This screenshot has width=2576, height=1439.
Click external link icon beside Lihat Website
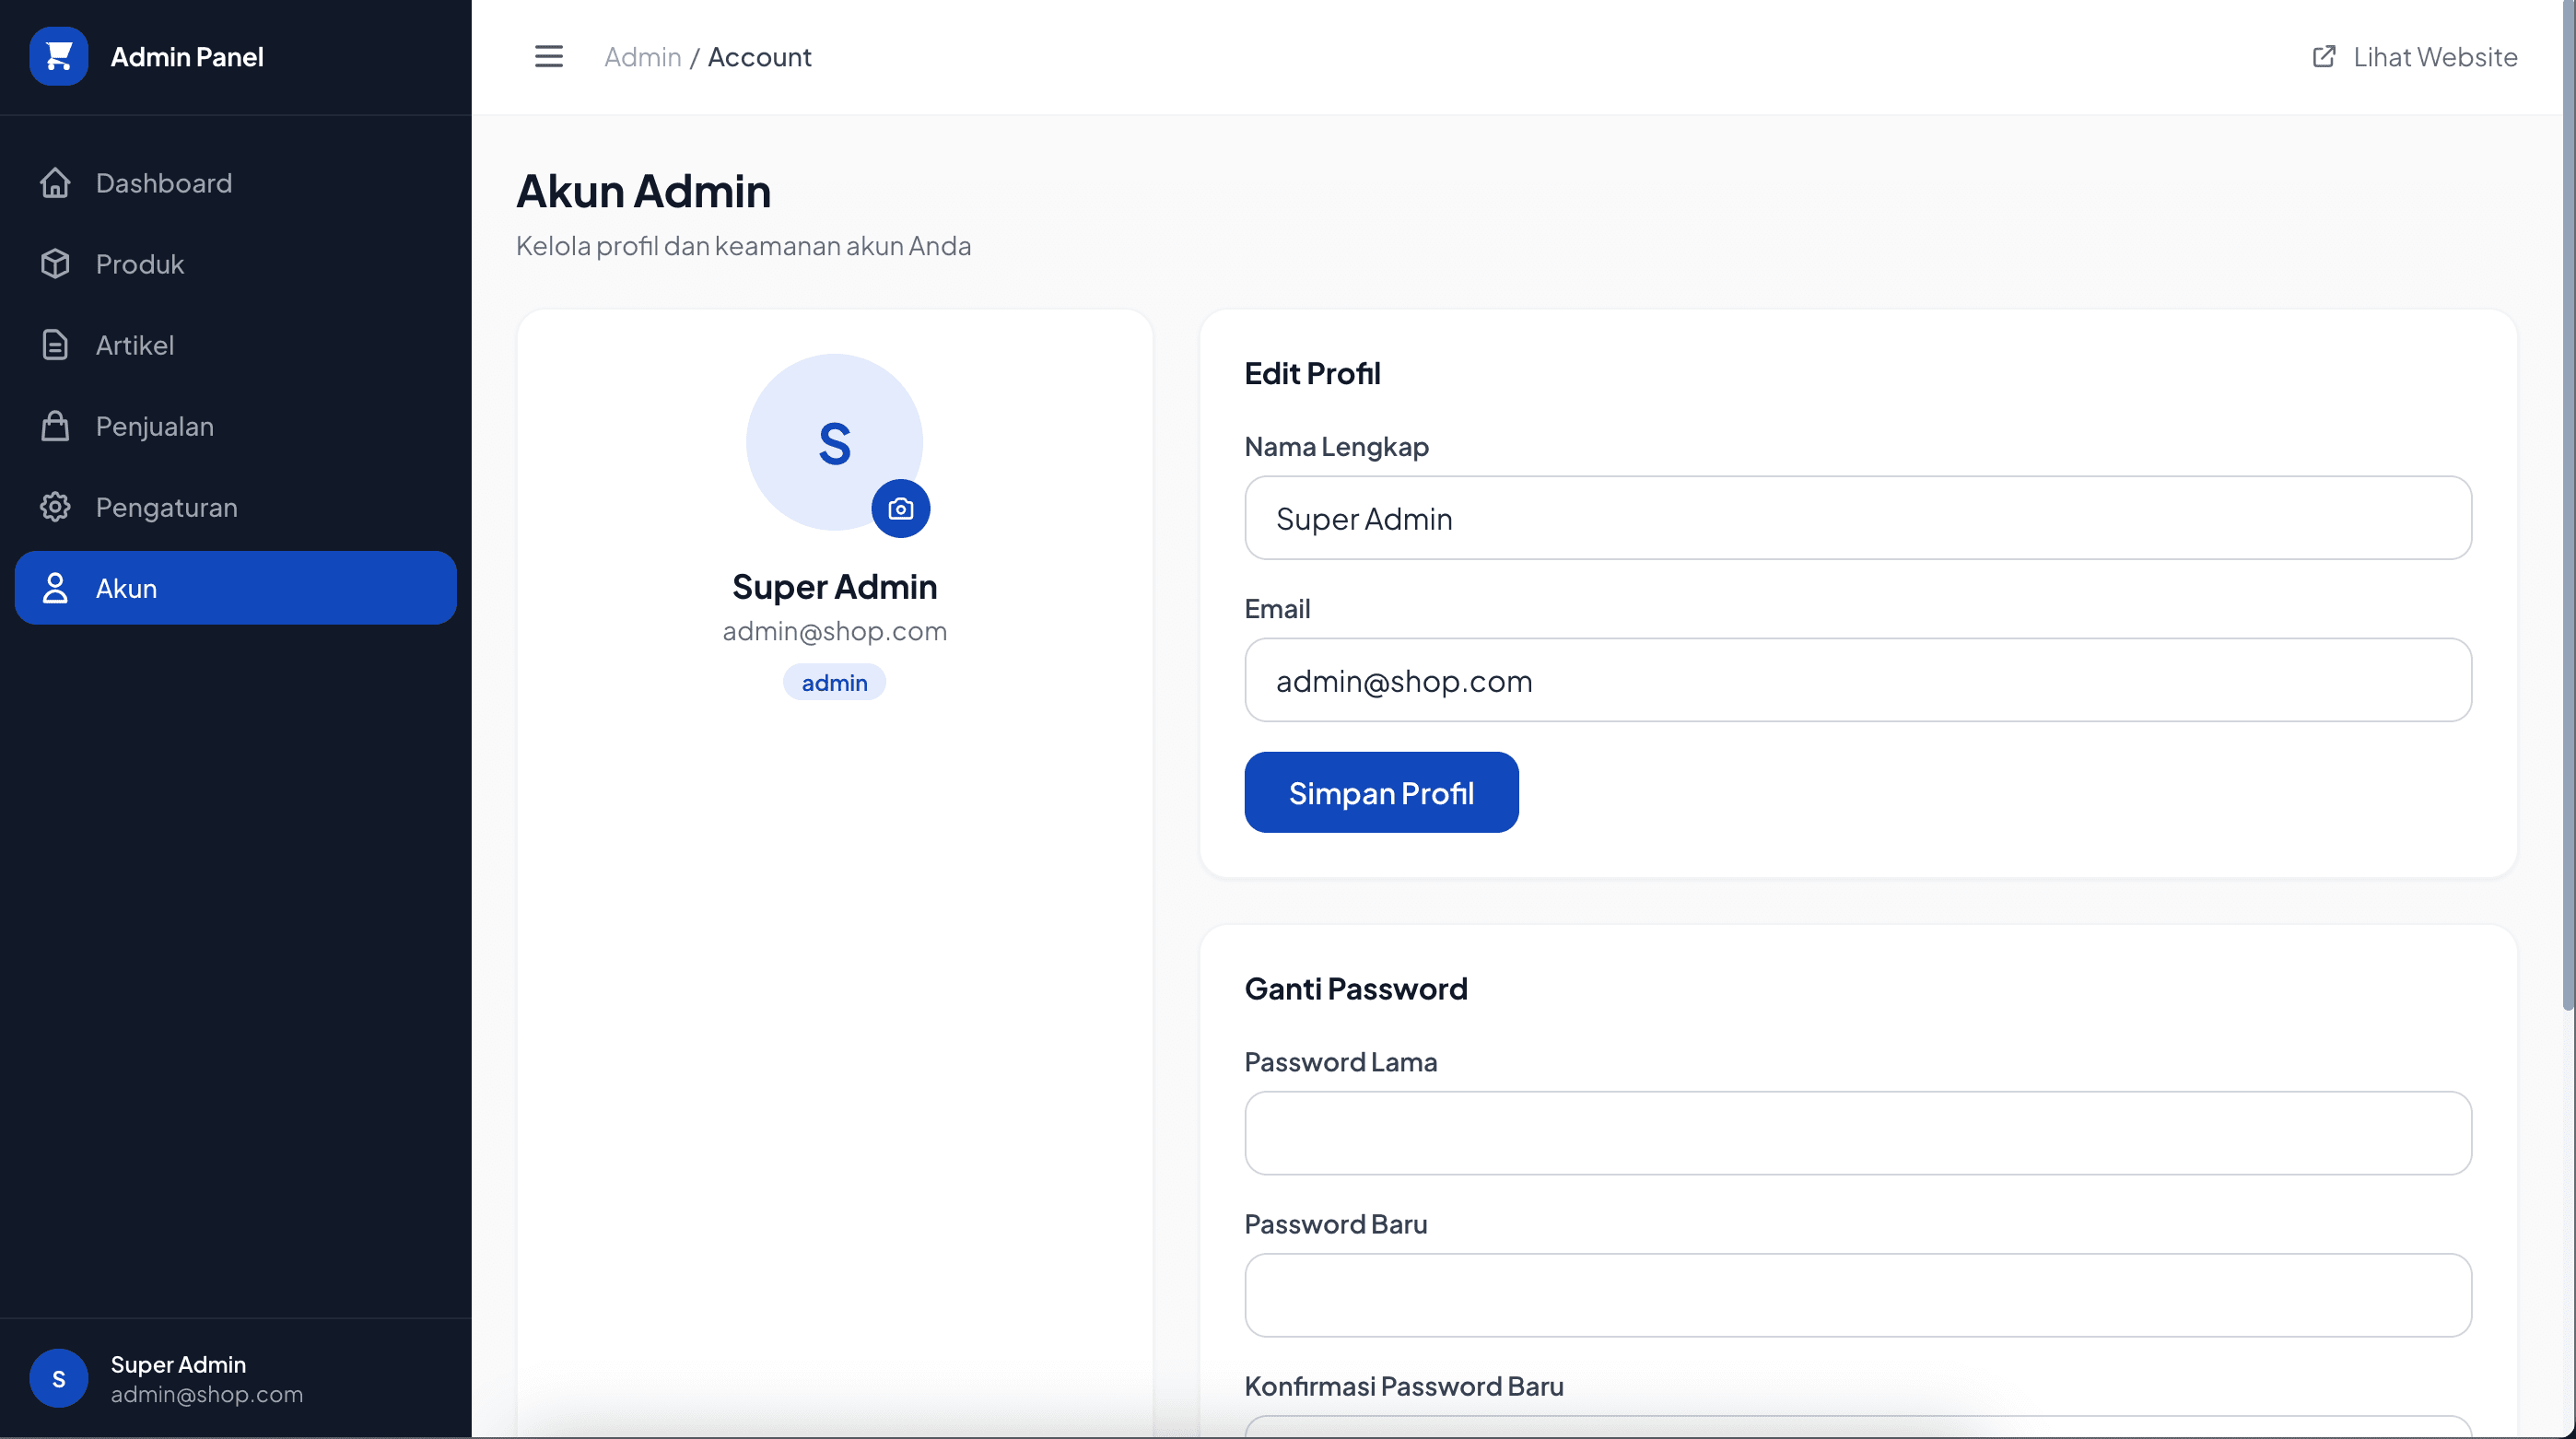[x=2324, y=57]
